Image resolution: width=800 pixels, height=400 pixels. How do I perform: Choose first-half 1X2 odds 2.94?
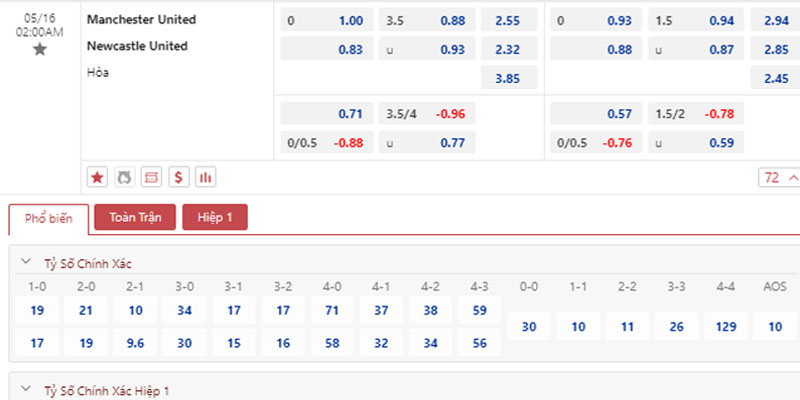pyautogui.click(x=776, y=20)
